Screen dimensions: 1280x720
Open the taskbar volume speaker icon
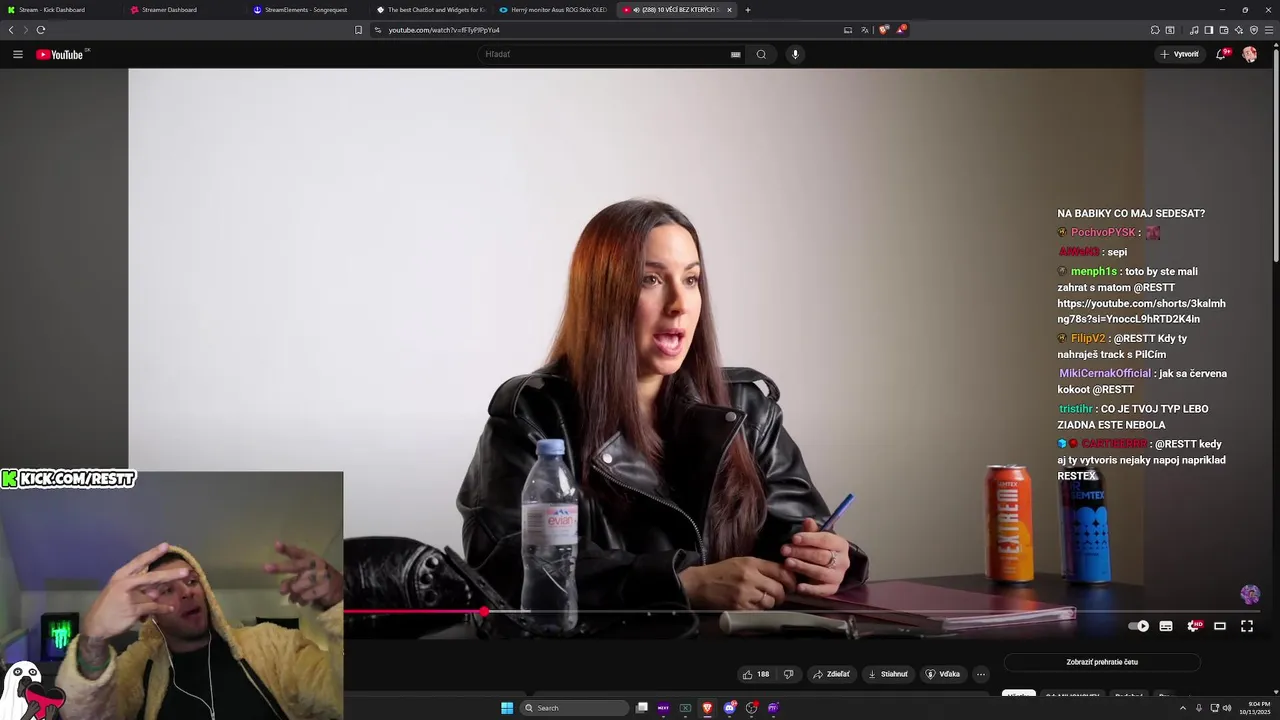[1227, 708]
